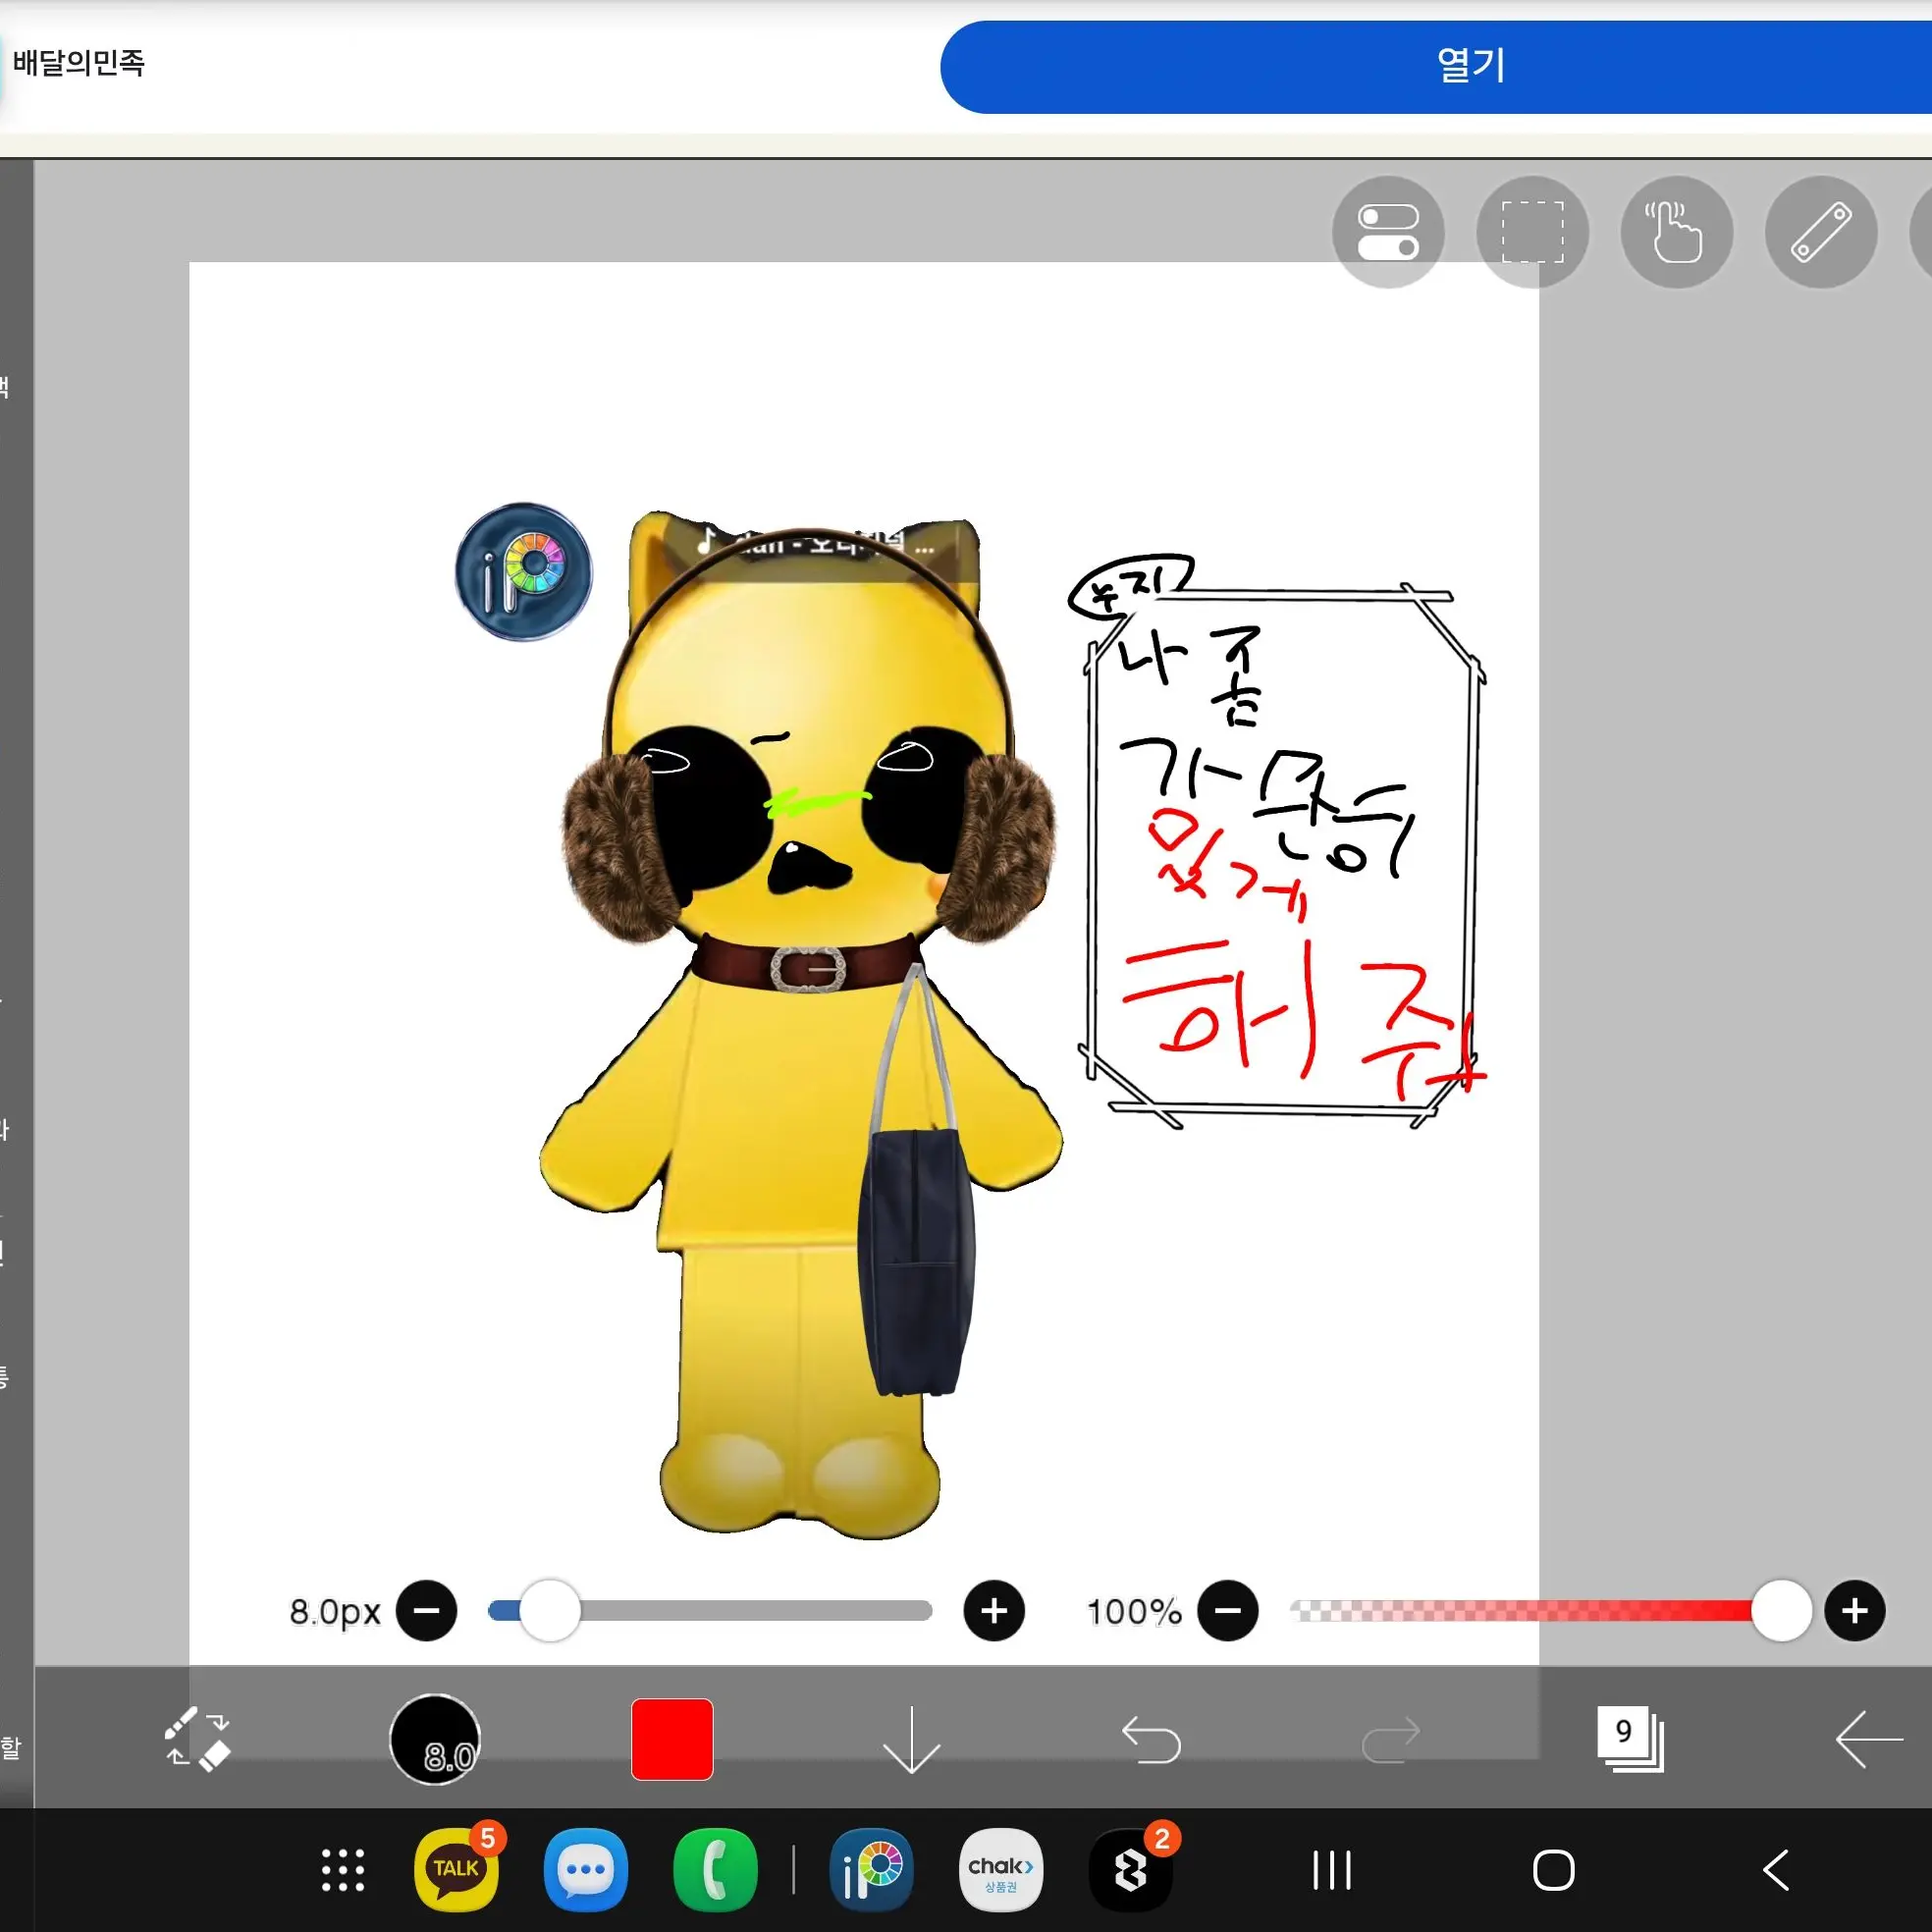Tap the home navigation button
The height and width of the screenshot is (1932, 1932).
click(1554, 1870)
